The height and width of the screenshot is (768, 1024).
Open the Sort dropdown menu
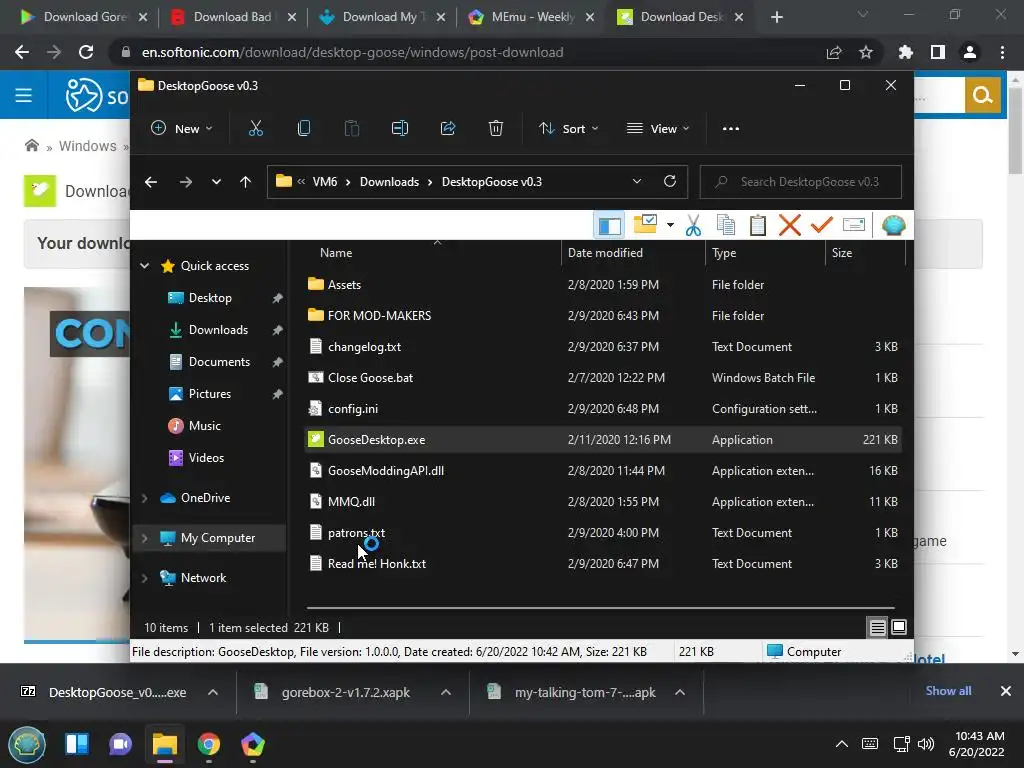point(568,129)
